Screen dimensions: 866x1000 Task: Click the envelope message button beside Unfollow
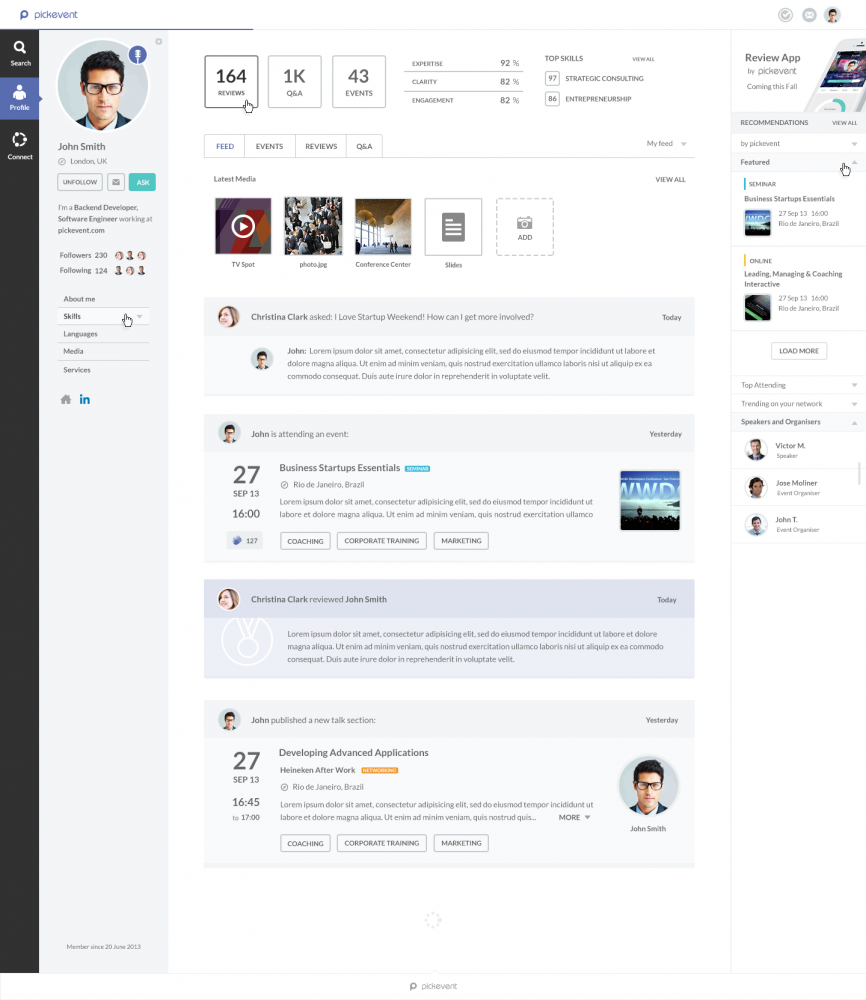tap(116, 182)
